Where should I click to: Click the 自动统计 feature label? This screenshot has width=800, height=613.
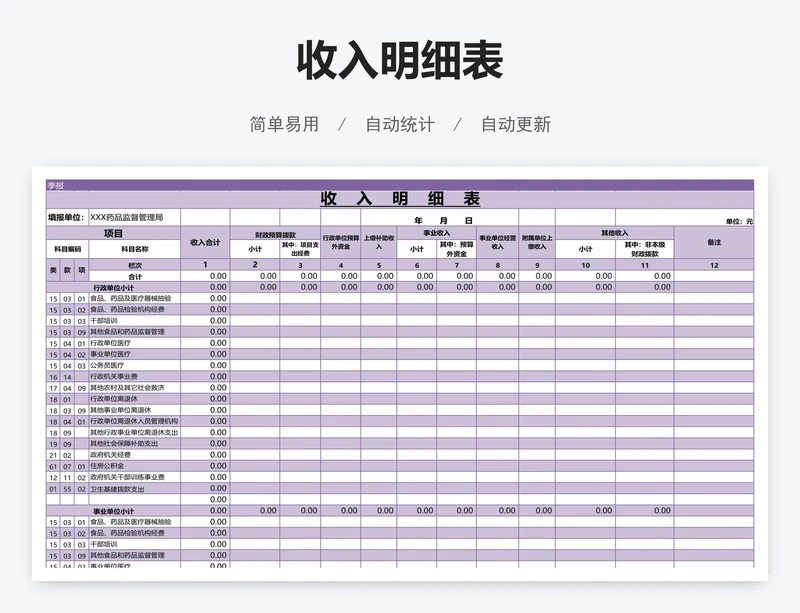pos(399,125)
